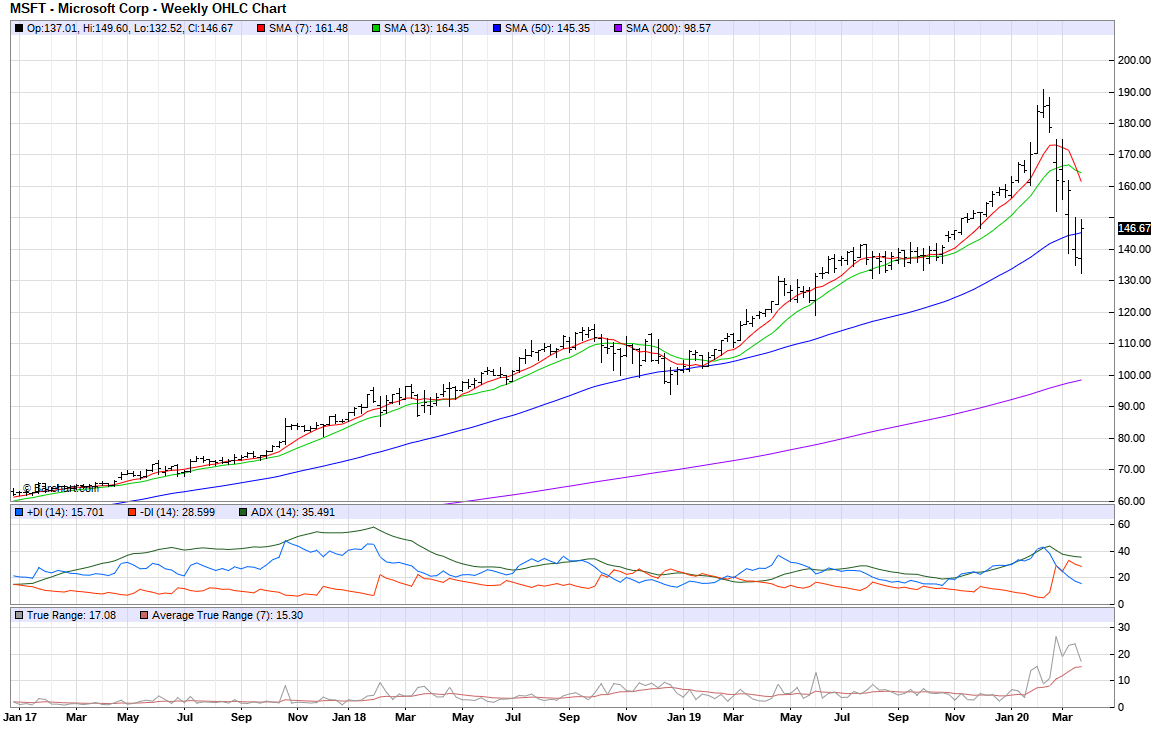The height and width of the screenshot is (748, 1156).
Task: Click the red -DI (14) legend swatch
Action: [131, 512]
